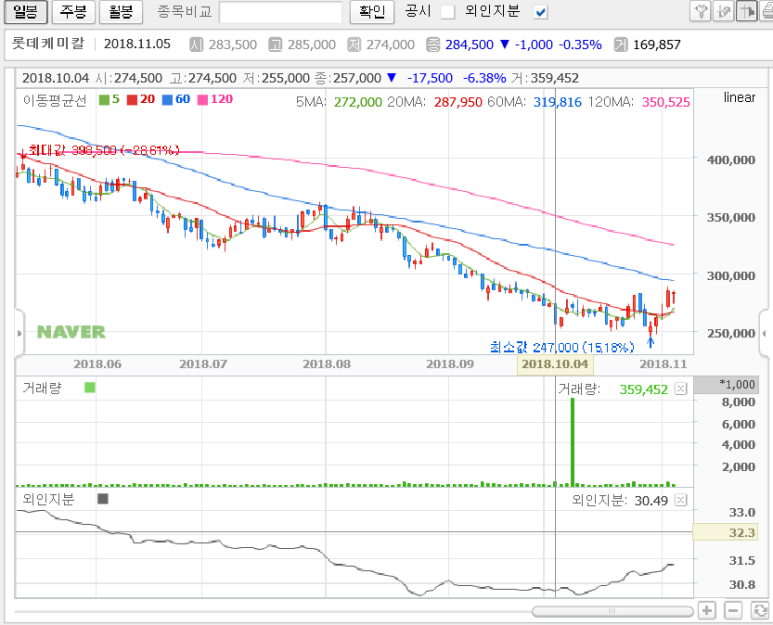Image resolution: width=773 pixels, height=625 pixels.
Task: Toggle the 5-day moving average swatch
Action: tap(104, 101)
